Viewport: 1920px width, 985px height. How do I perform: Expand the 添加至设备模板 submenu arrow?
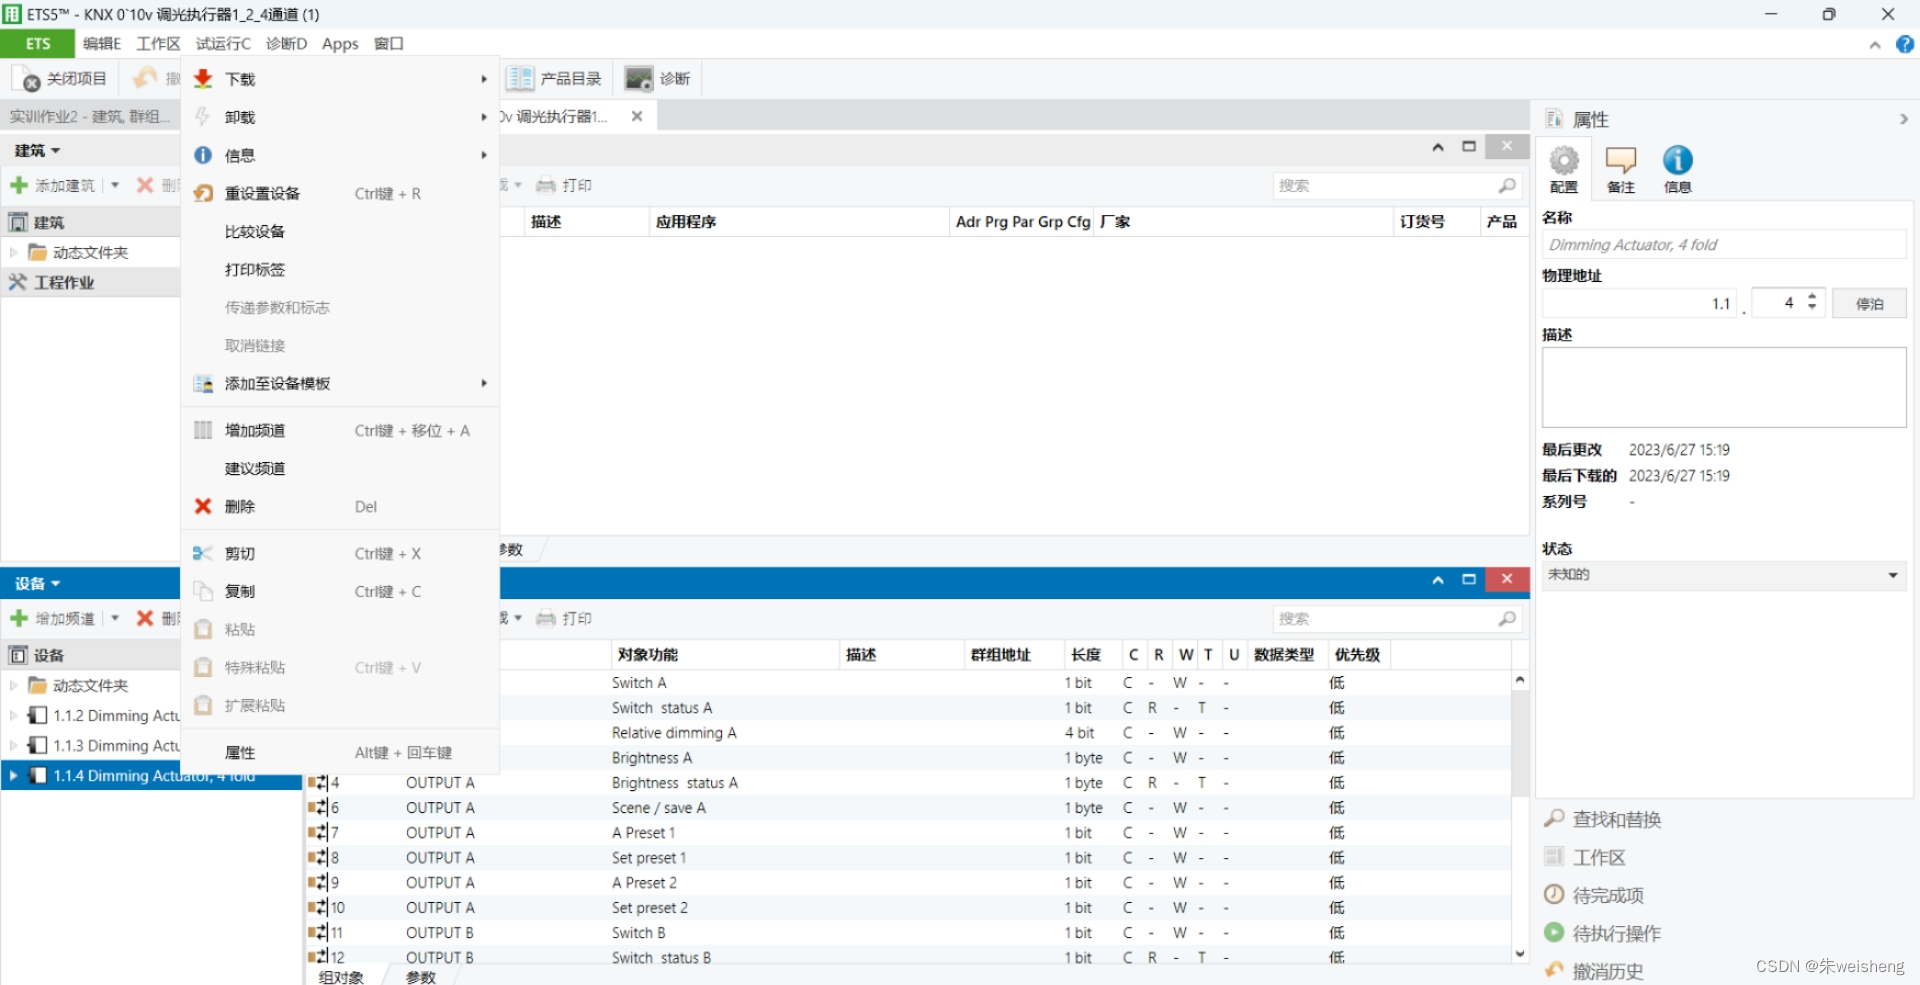(484, 383)
